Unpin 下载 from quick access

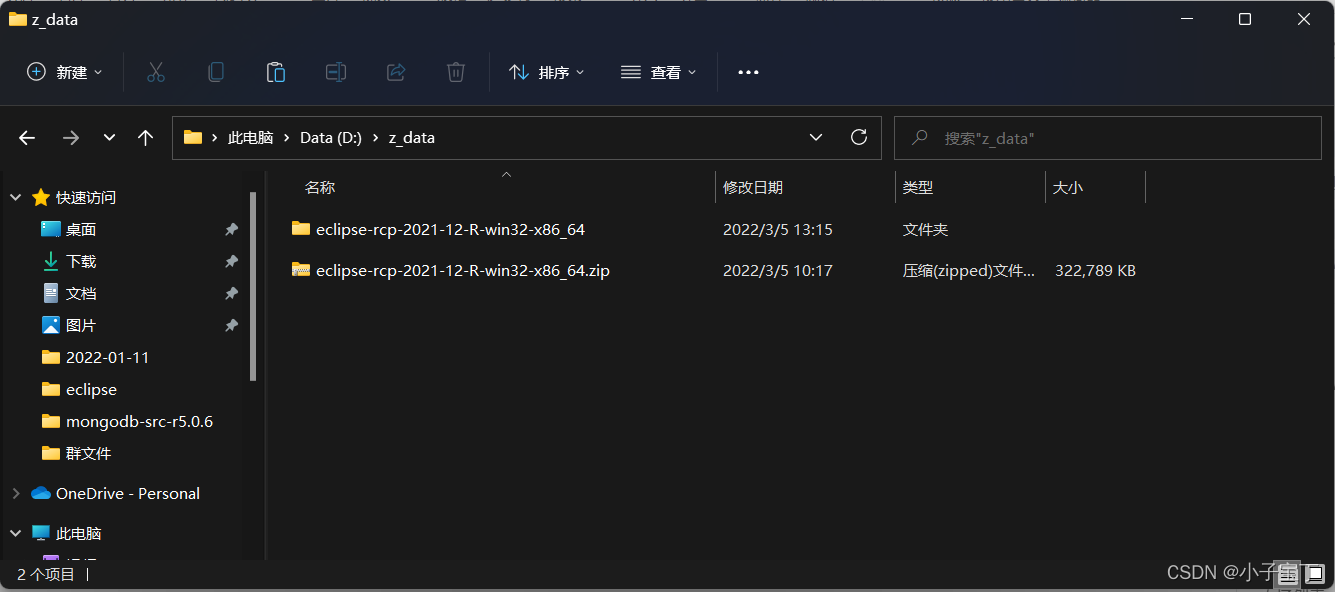pos(231,261)
